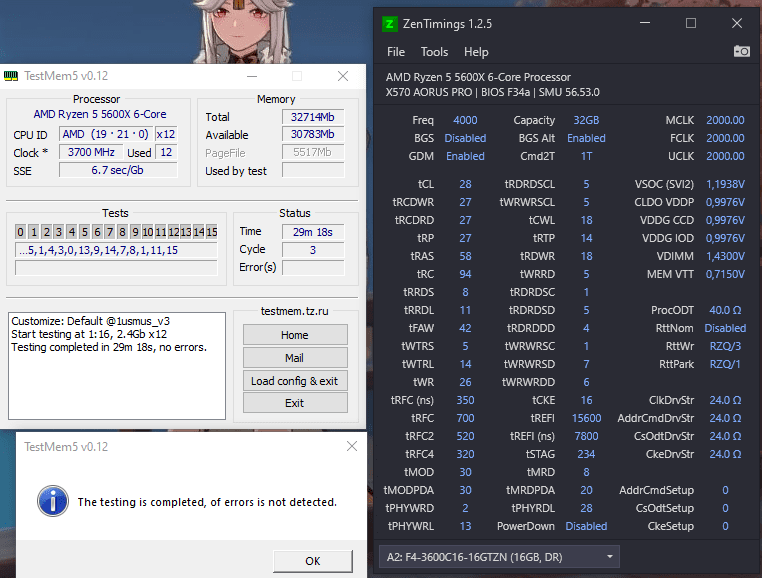This screenshot has width=762, height=578.
Task: Click the ZenTimings green Z logo icon
Action: (x=390, y=24)
